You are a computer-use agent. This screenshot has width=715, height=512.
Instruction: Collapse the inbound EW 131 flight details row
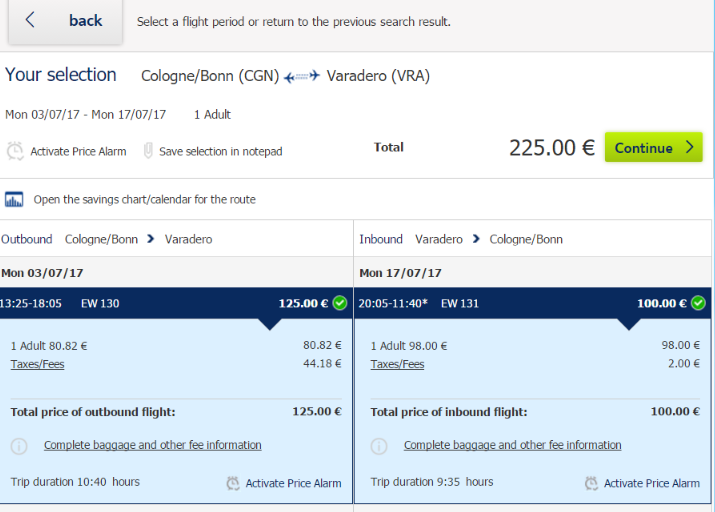coord(533,303)
